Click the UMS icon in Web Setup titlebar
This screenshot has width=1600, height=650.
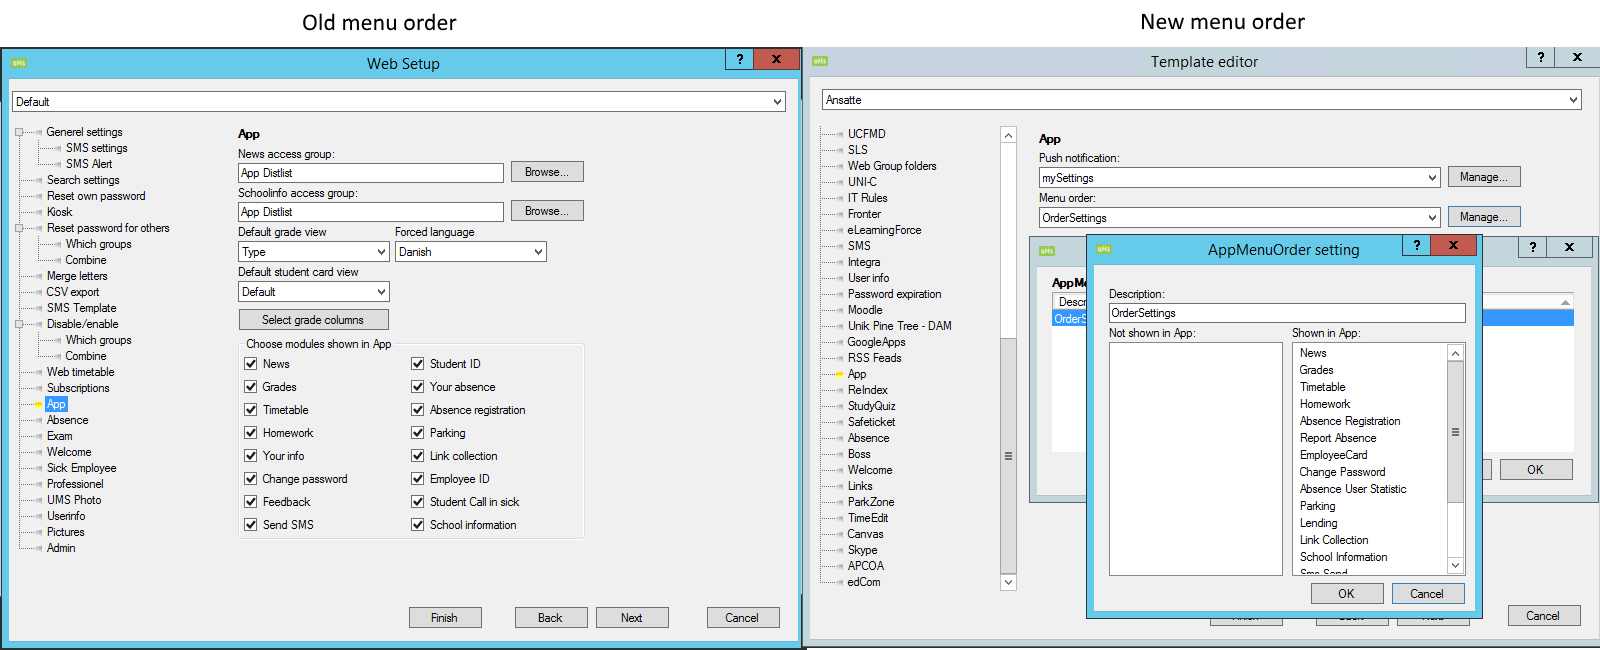pos(19,63)
